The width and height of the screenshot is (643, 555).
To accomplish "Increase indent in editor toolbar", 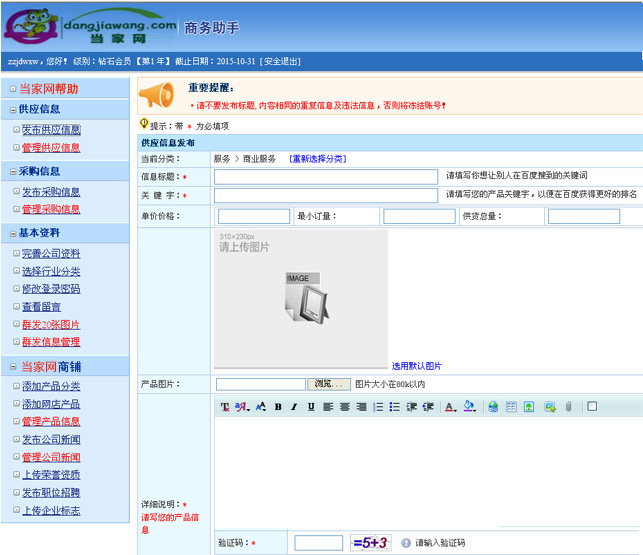I will pyautogui.click(x=428, y=407).
